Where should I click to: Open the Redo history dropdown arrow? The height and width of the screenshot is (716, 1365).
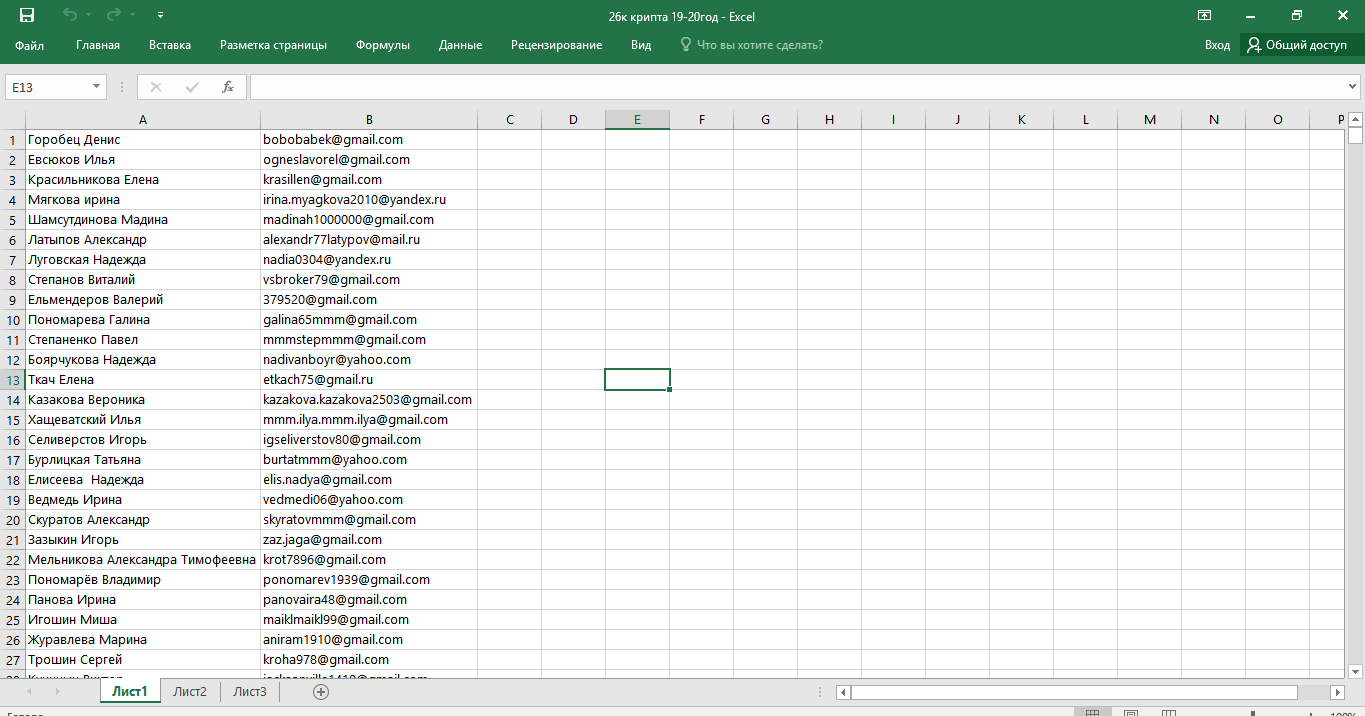click(132, 16)
